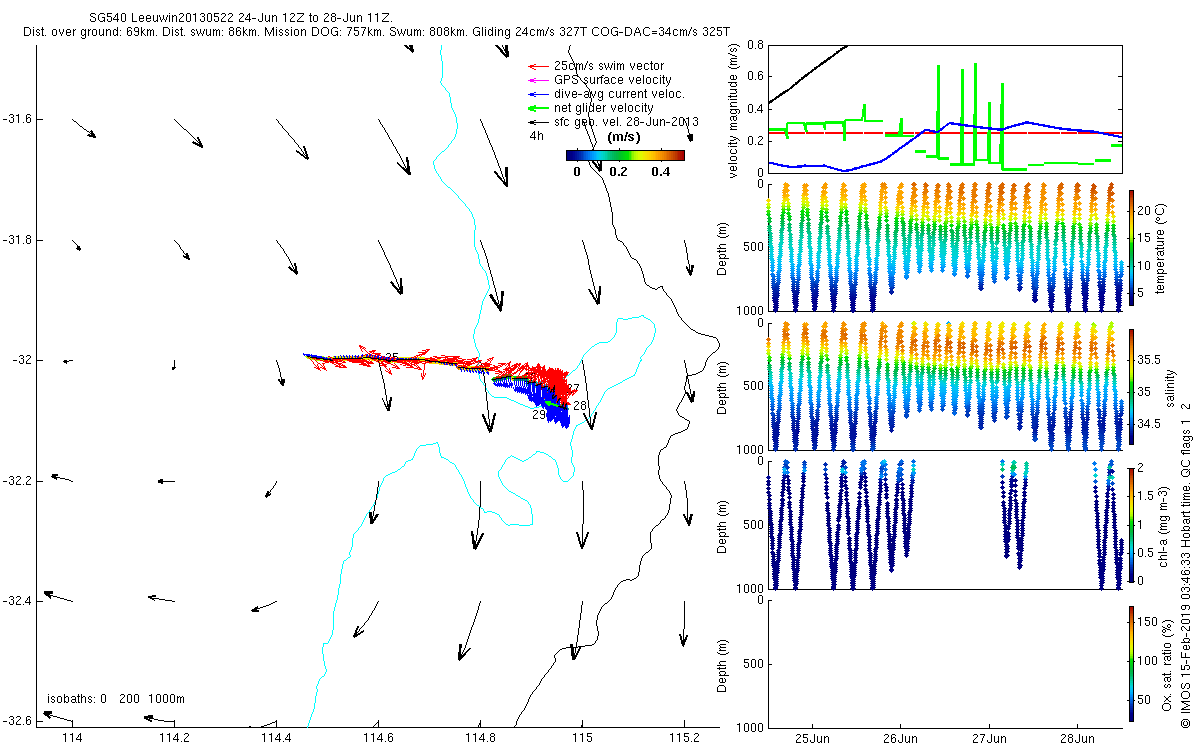This screenshot has height=750, width=1200.
Task: Click the empty oxygen saturation plot panel
Action: [x=945, y=663]
